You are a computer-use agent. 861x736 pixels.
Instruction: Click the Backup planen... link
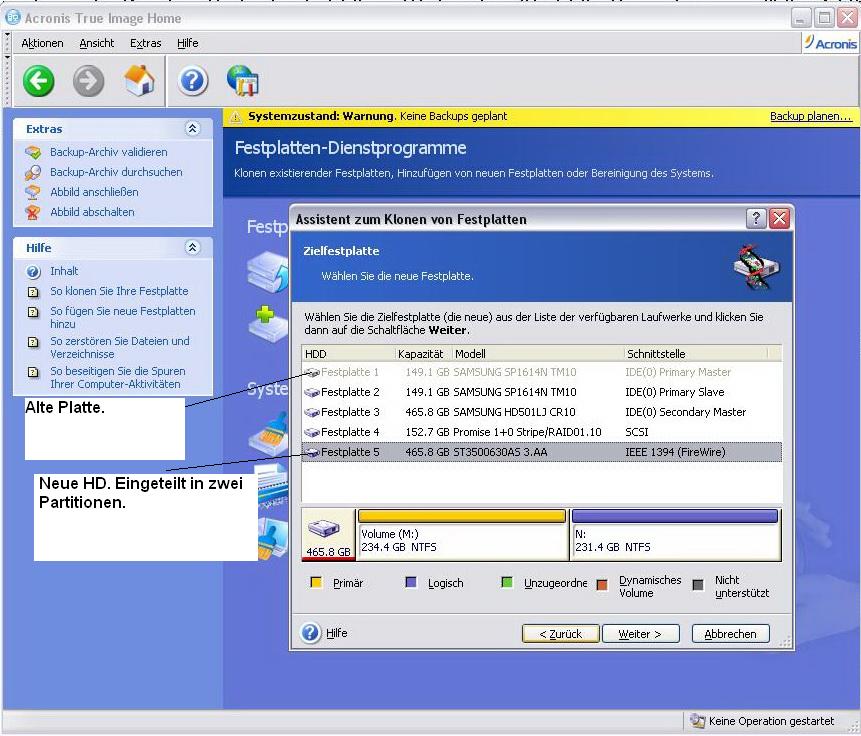811,116
